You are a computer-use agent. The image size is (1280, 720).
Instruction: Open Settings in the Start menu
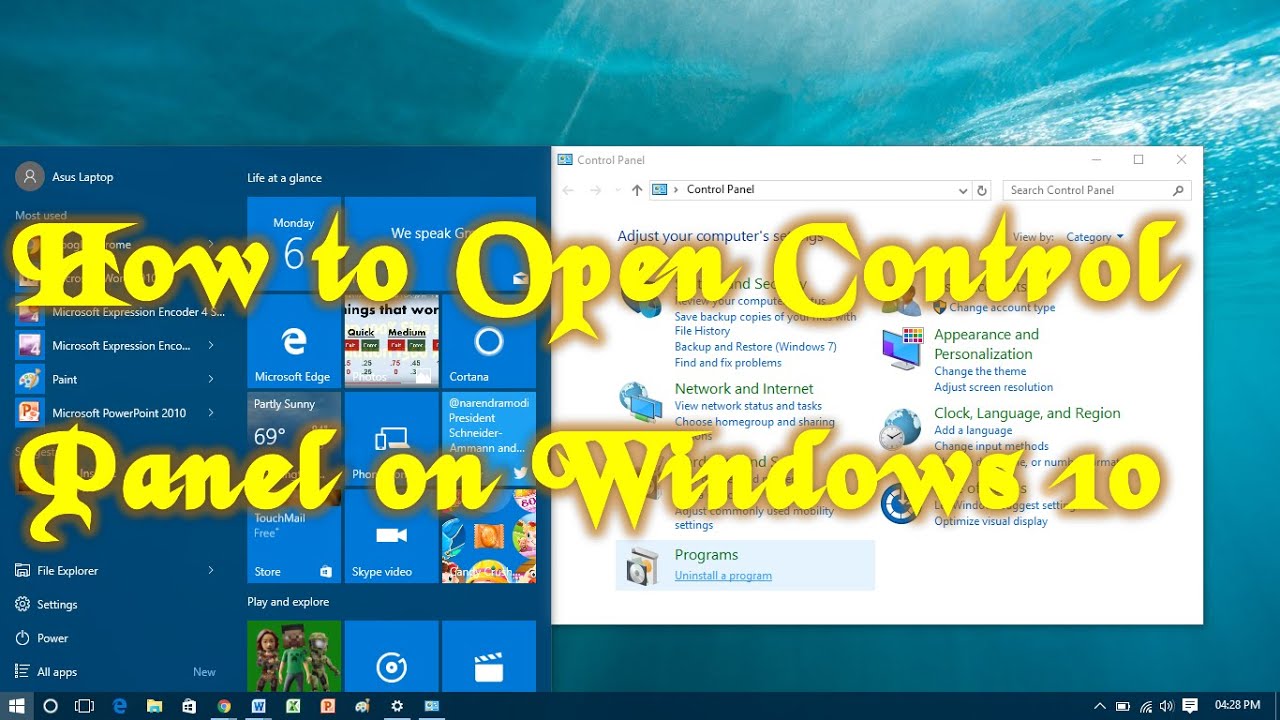(x=57, y=604)
